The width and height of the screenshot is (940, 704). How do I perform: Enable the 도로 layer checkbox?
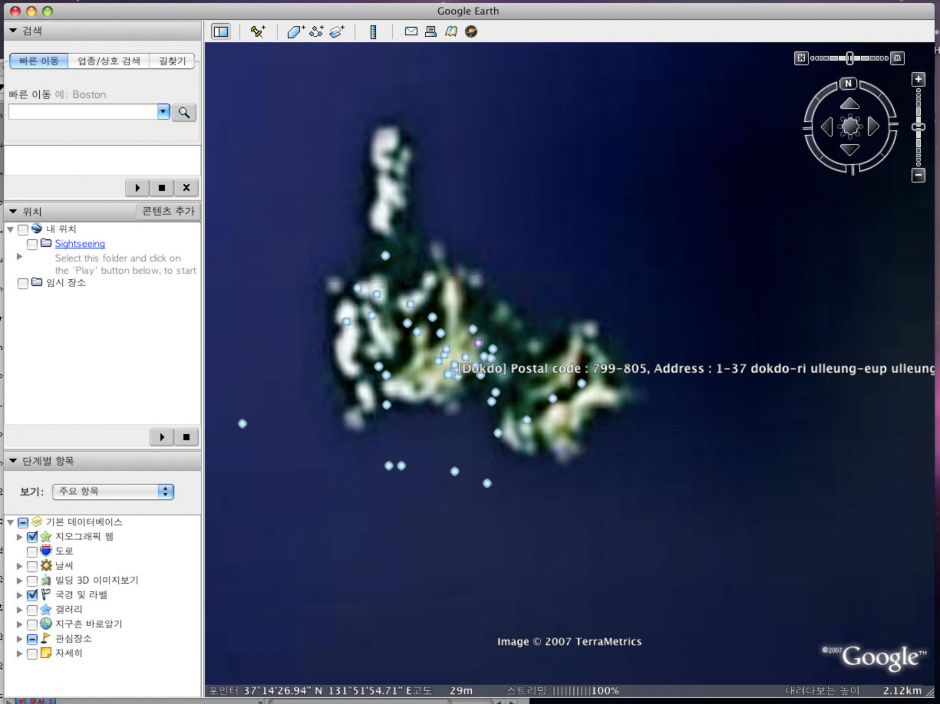32,551
